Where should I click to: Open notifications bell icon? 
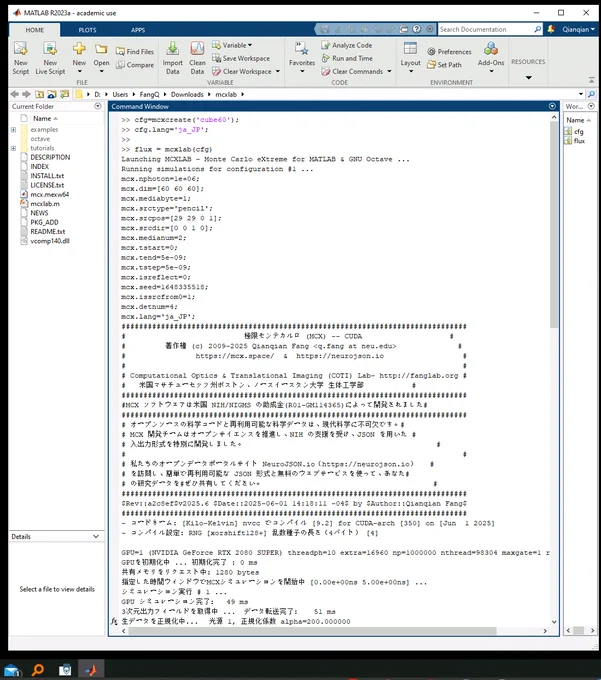point(551,29)
